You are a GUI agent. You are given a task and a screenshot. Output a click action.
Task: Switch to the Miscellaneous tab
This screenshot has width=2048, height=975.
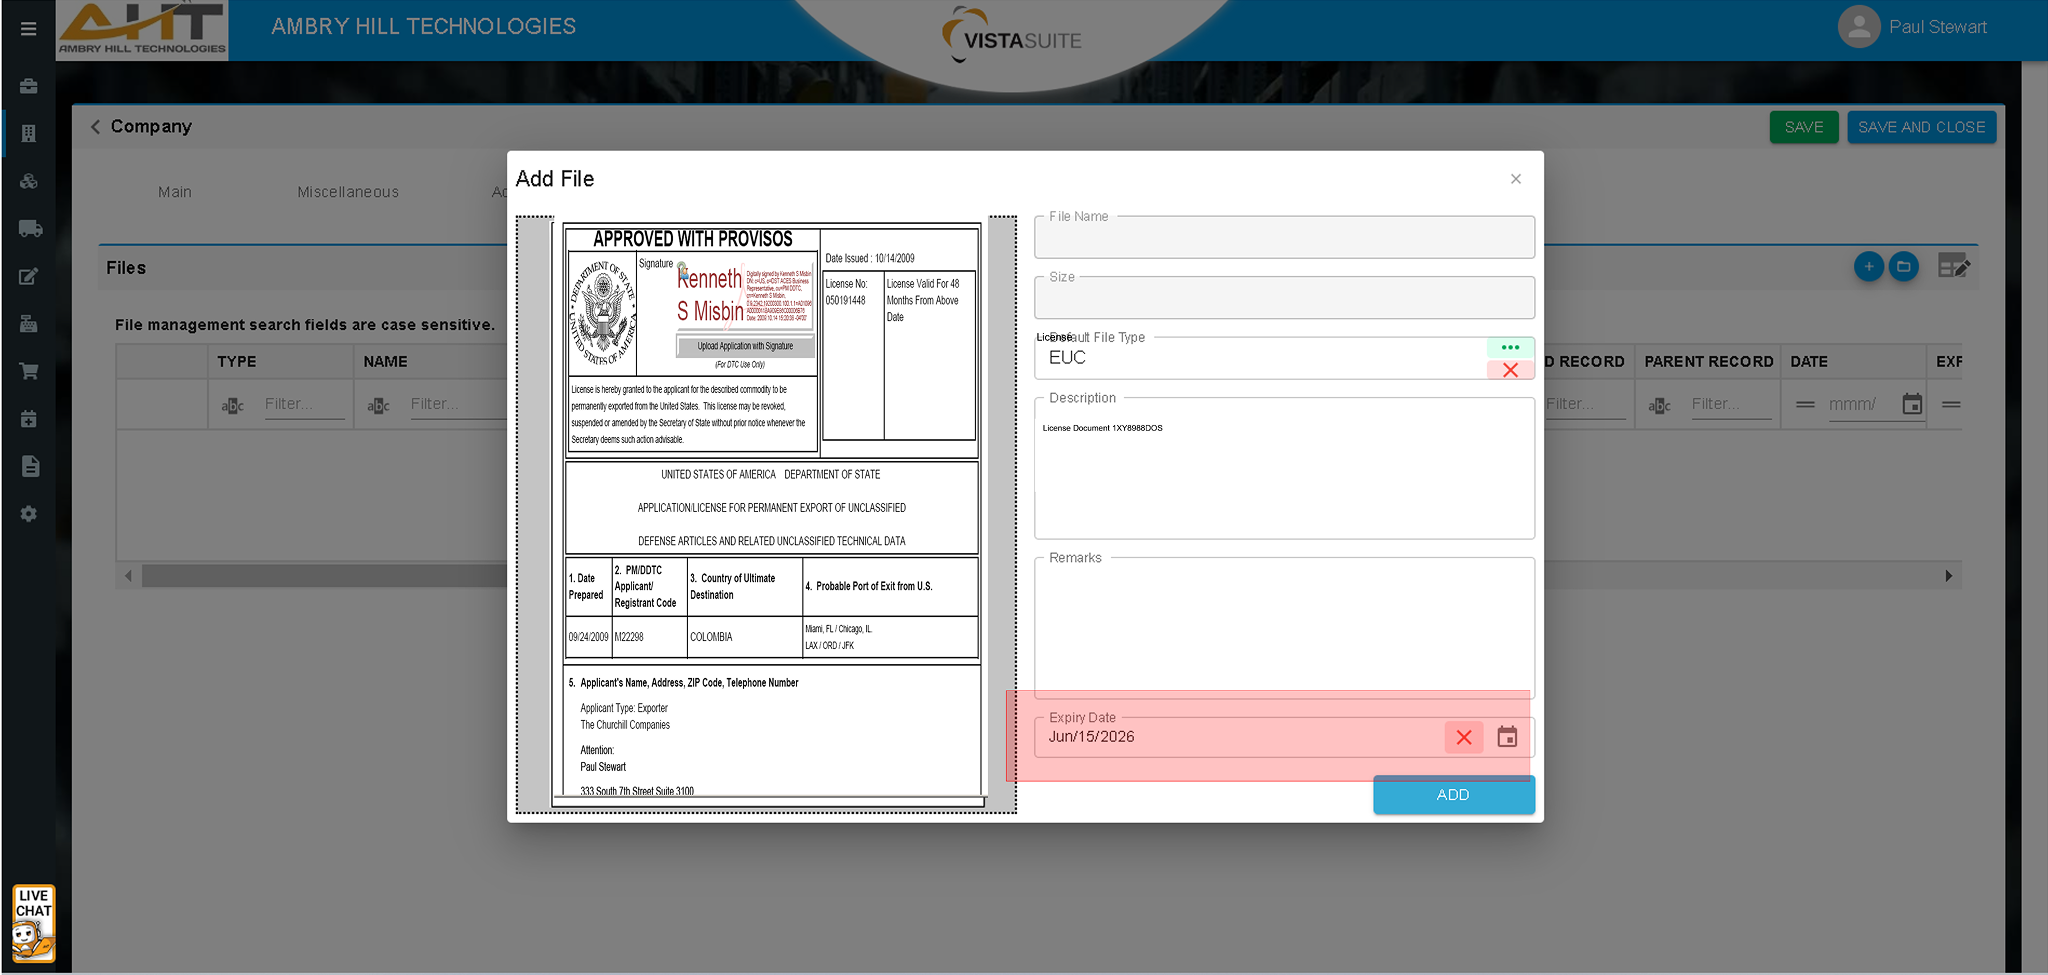pos(347,192)
